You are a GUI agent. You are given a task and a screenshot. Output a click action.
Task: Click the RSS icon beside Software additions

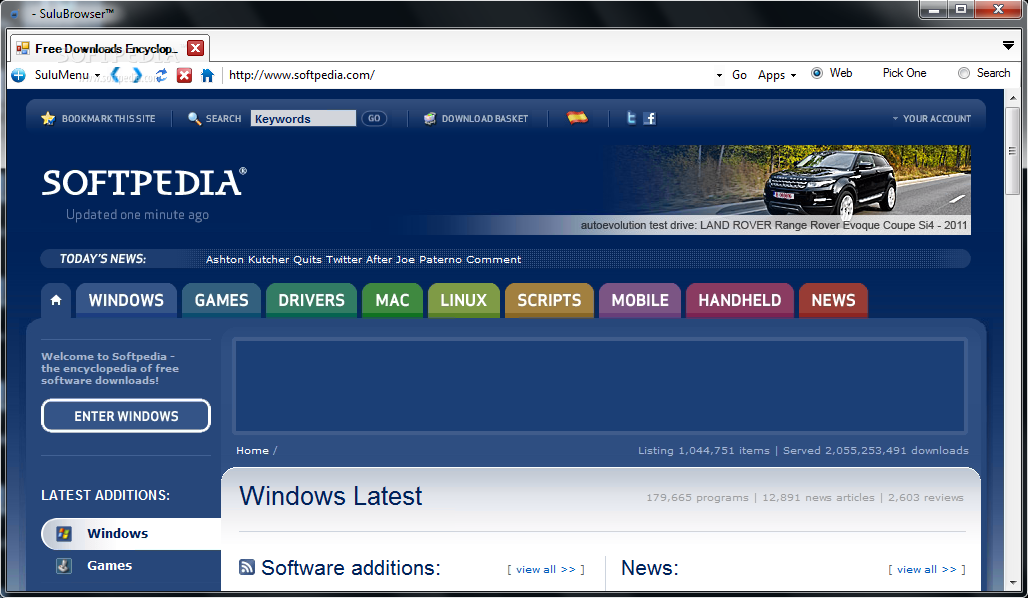[x=247, y=567]
